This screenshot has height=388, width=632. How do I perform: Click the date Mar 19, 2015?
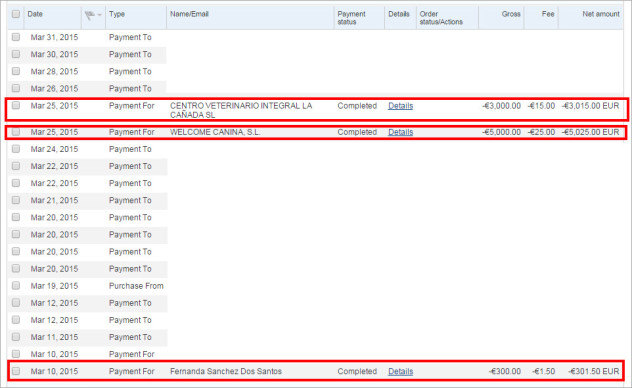click(x=54, y=286)
